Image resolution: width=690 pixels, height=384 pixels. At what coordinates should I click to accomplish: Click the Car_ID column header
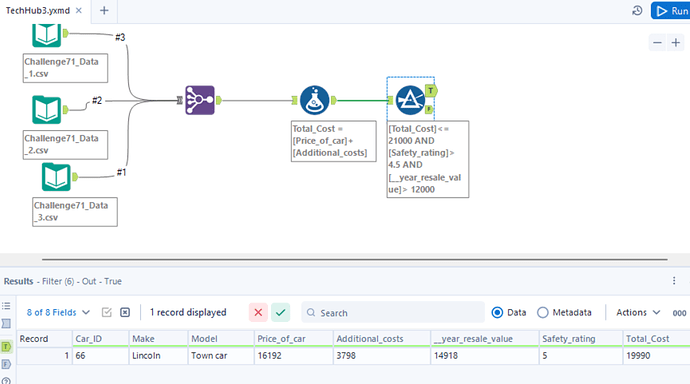[100, 339]
